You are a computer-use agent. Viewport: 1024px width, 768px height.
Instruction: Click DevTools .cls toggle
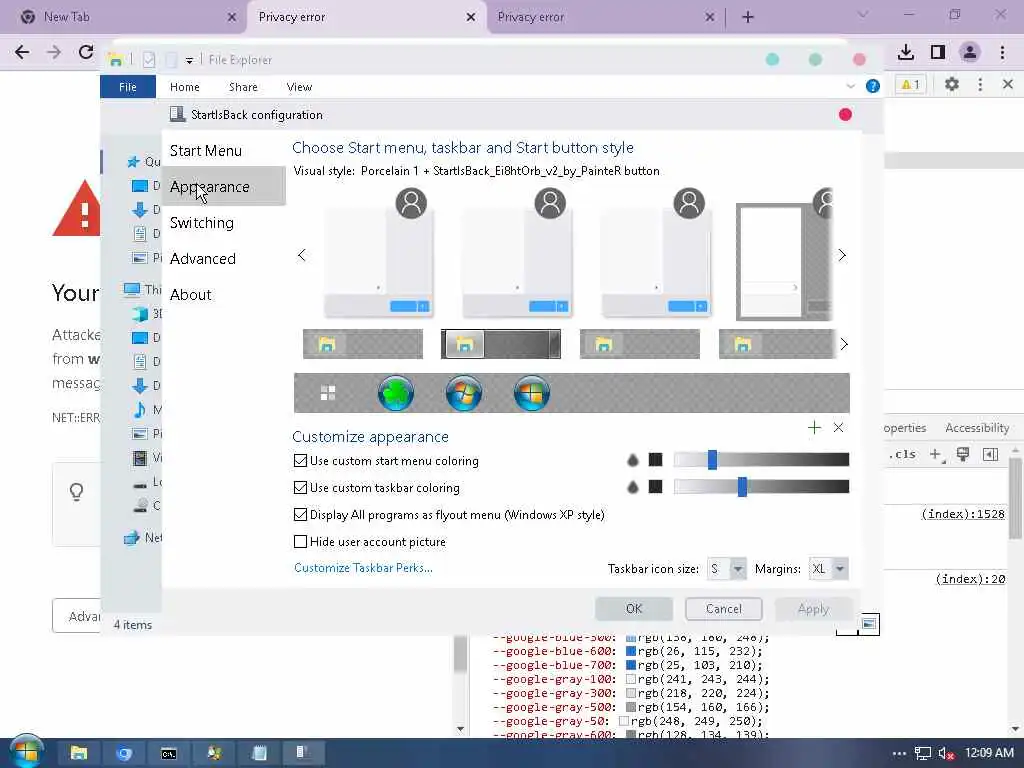pos(902,455)
